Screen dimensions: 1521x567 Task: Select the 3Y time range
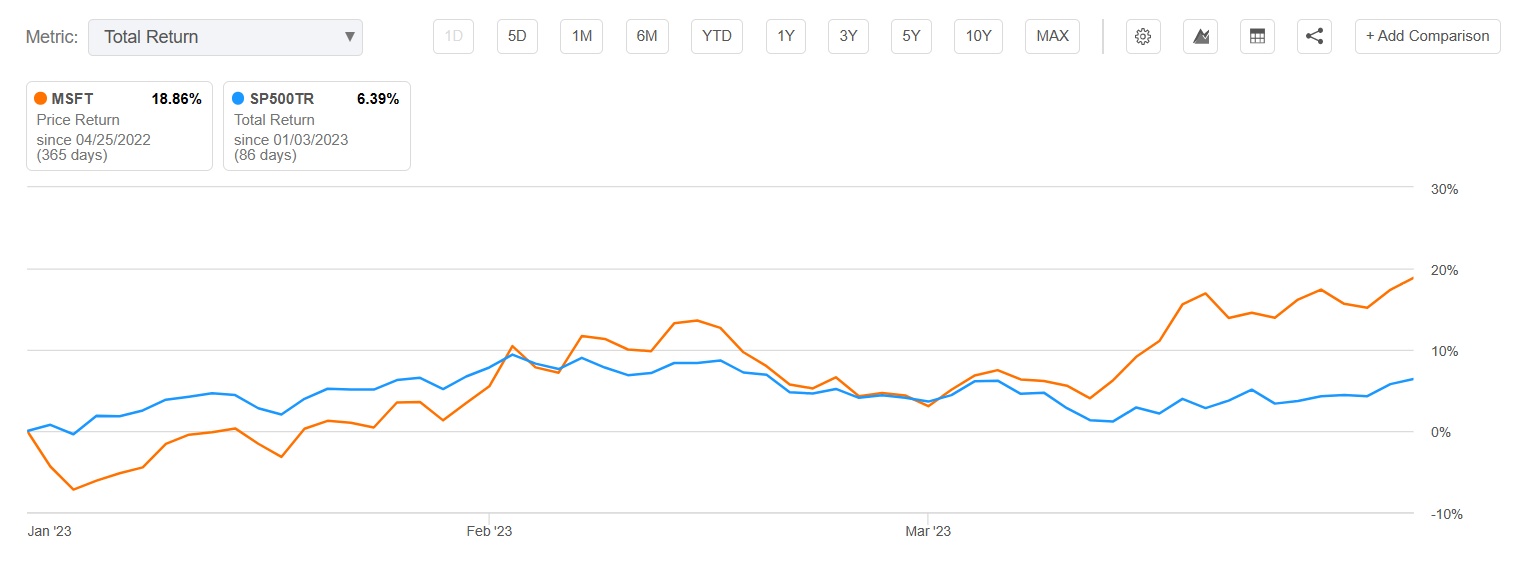tap(848, 37)
